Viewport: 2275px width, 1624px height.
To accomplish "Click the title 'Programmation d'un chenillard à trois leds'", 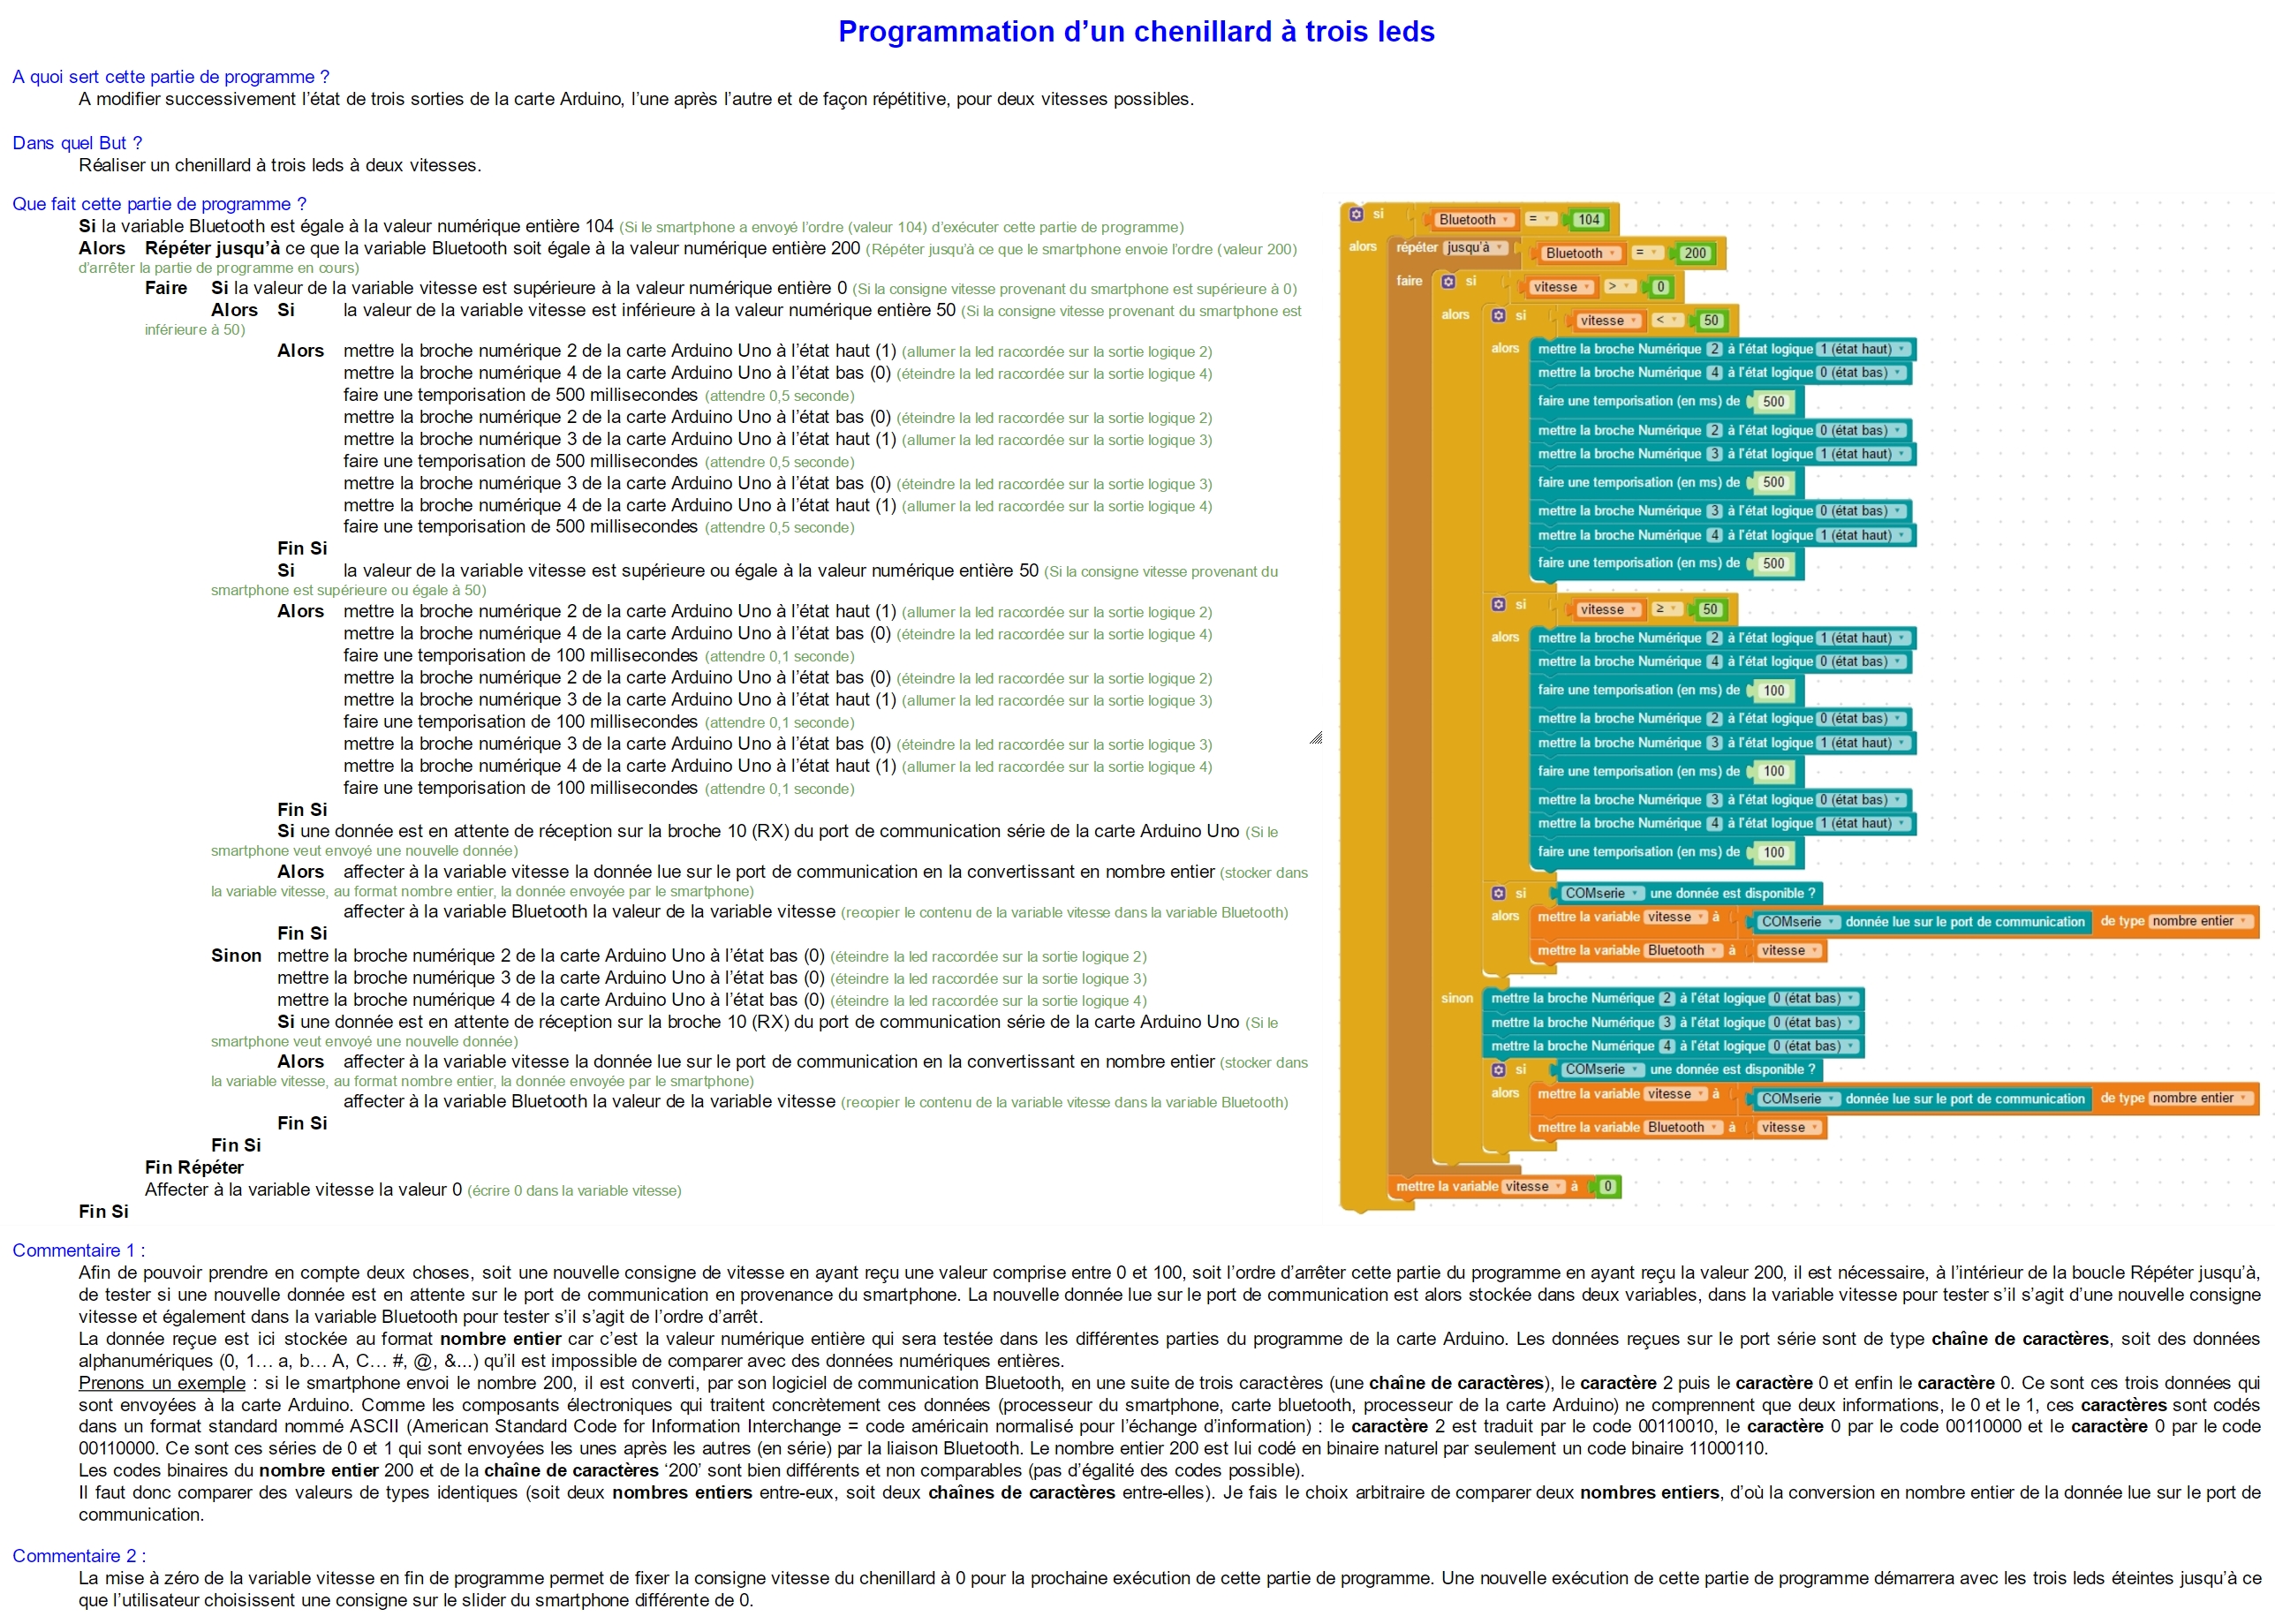I will pyautogui.click(x=1136, y=32).
